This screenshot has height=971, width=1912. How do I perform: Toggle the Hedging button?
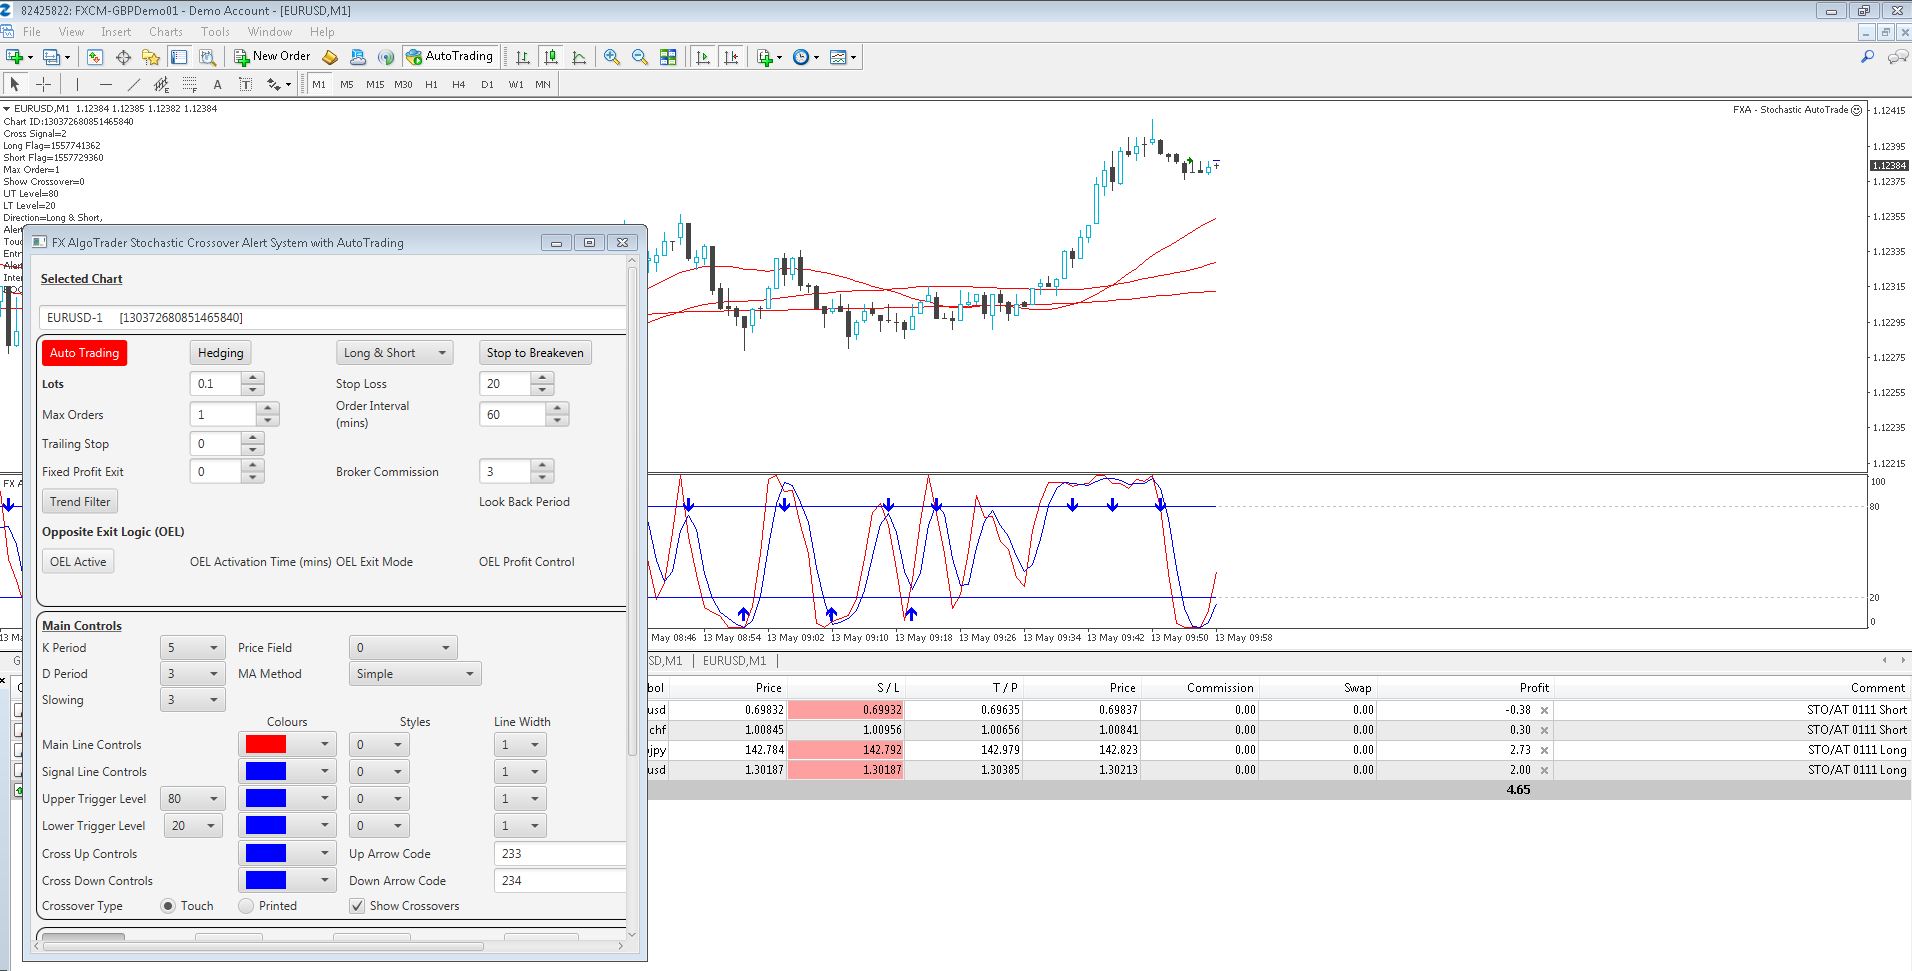click(x=220, y=352)
